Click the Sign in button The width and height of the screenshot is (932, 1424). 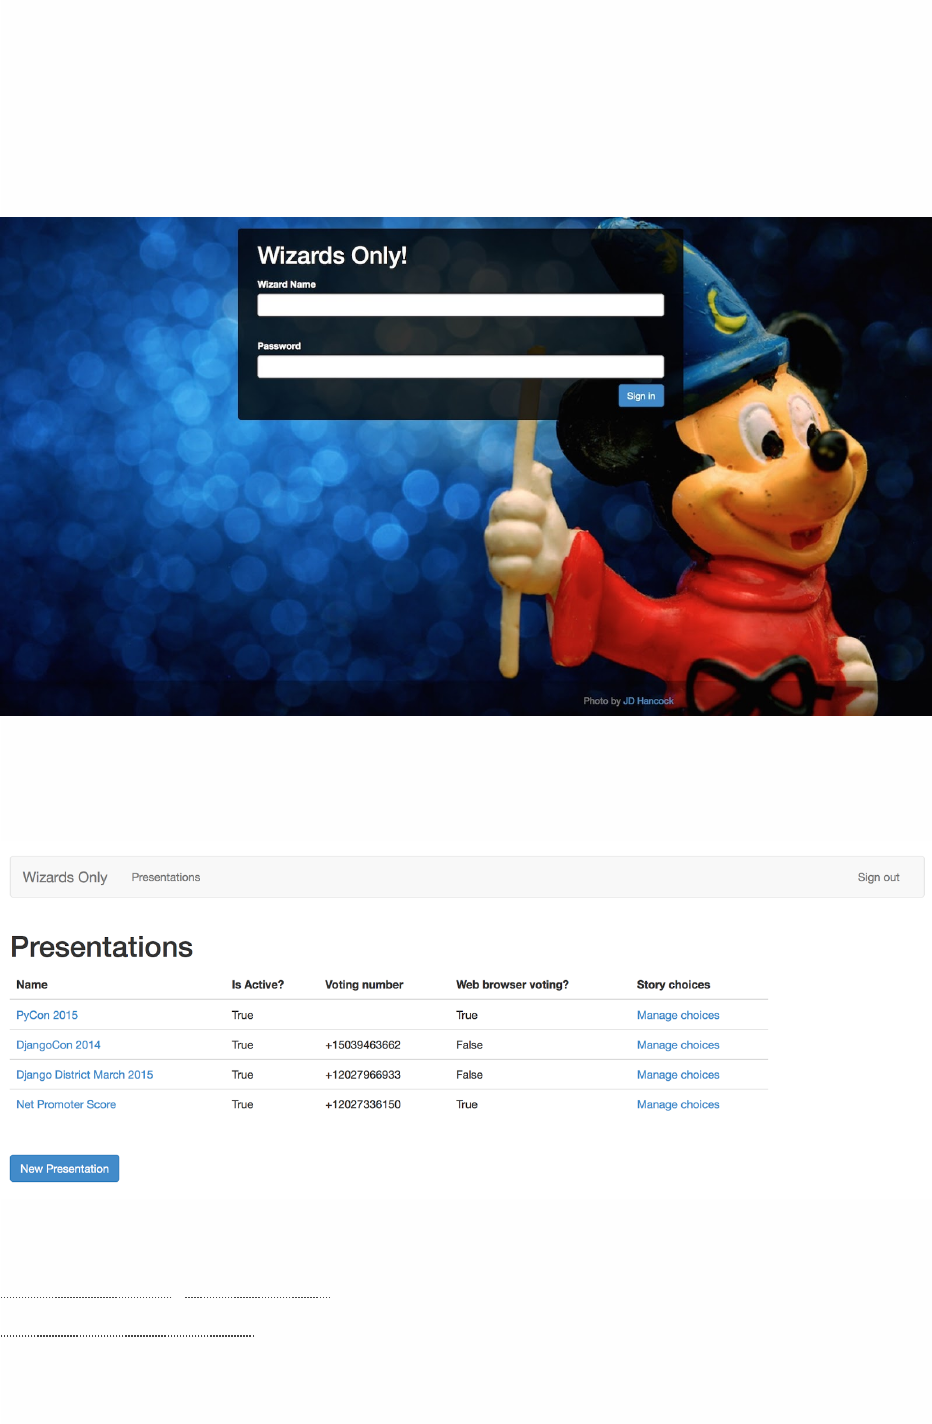coord(641,396)
